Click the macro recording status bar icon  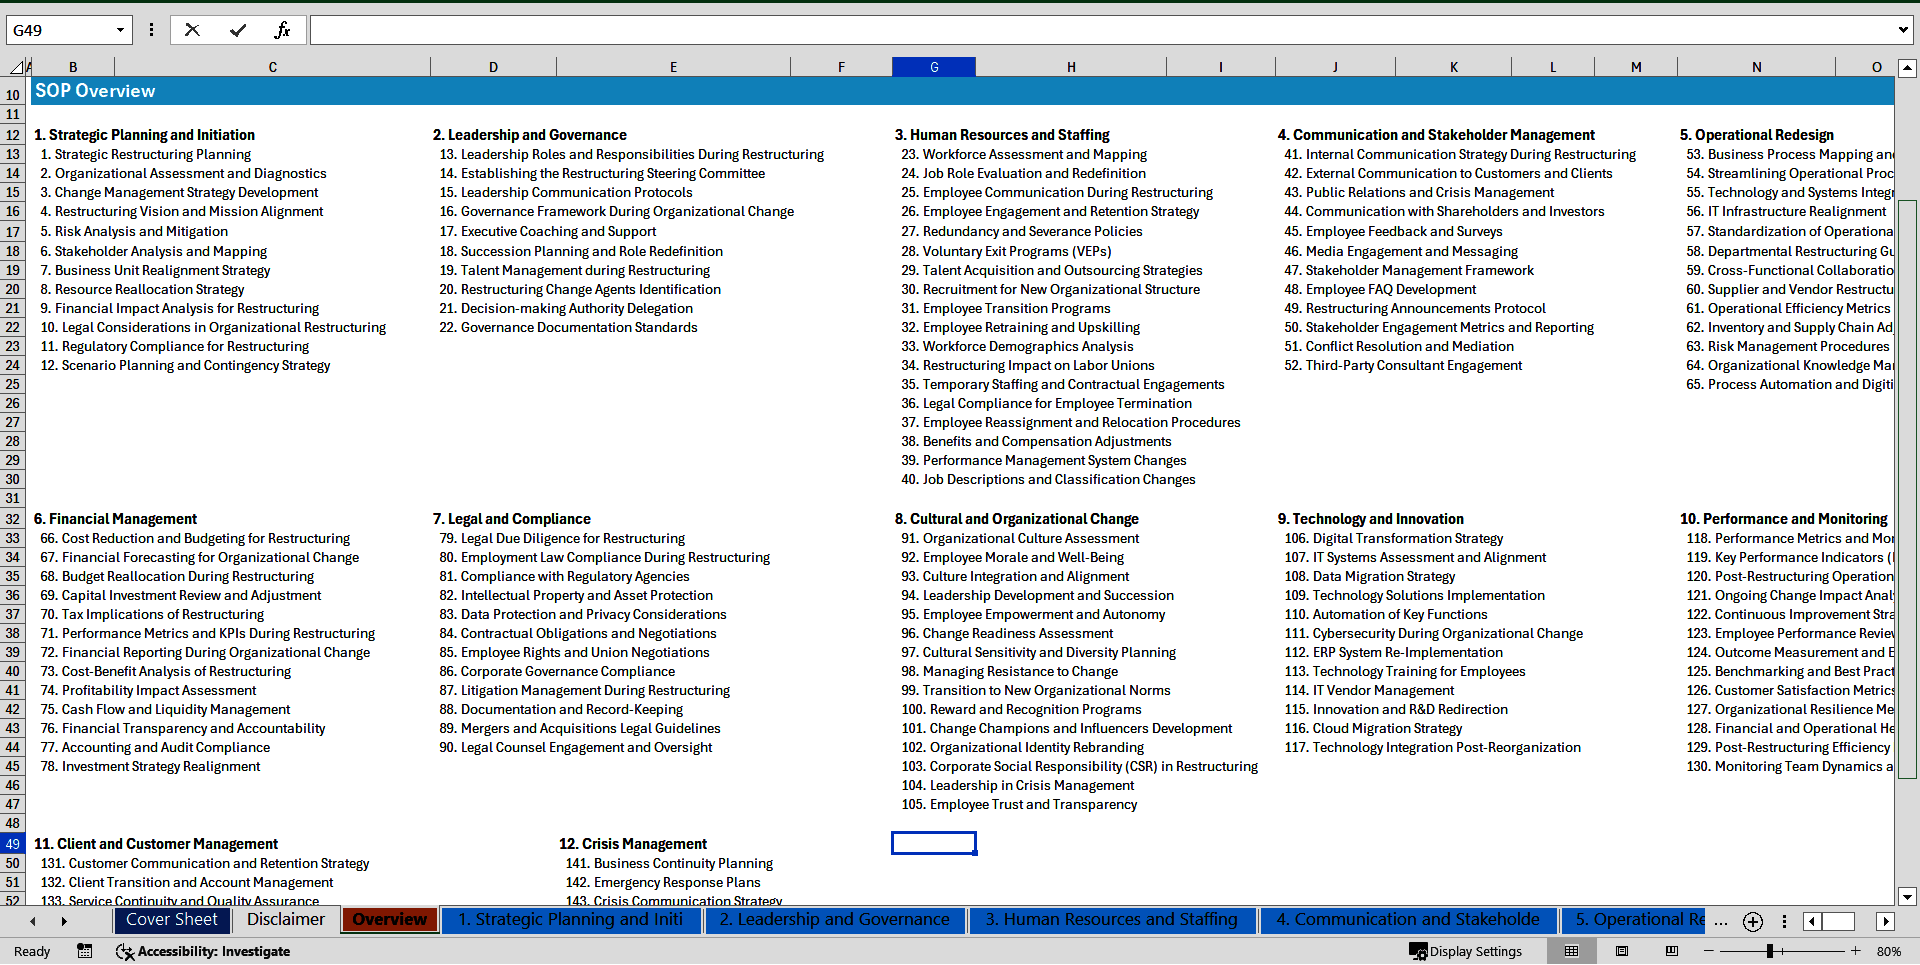tap(85, 951)
